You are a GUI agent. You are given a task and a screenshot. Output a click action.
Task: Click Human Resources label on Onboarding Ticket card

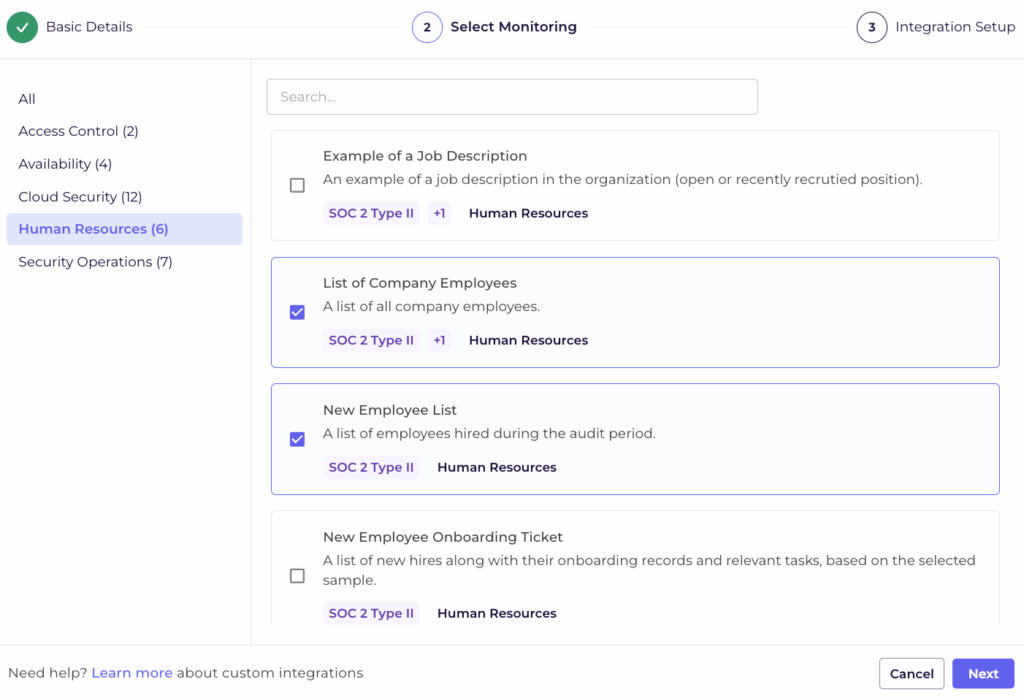[497, 613]
